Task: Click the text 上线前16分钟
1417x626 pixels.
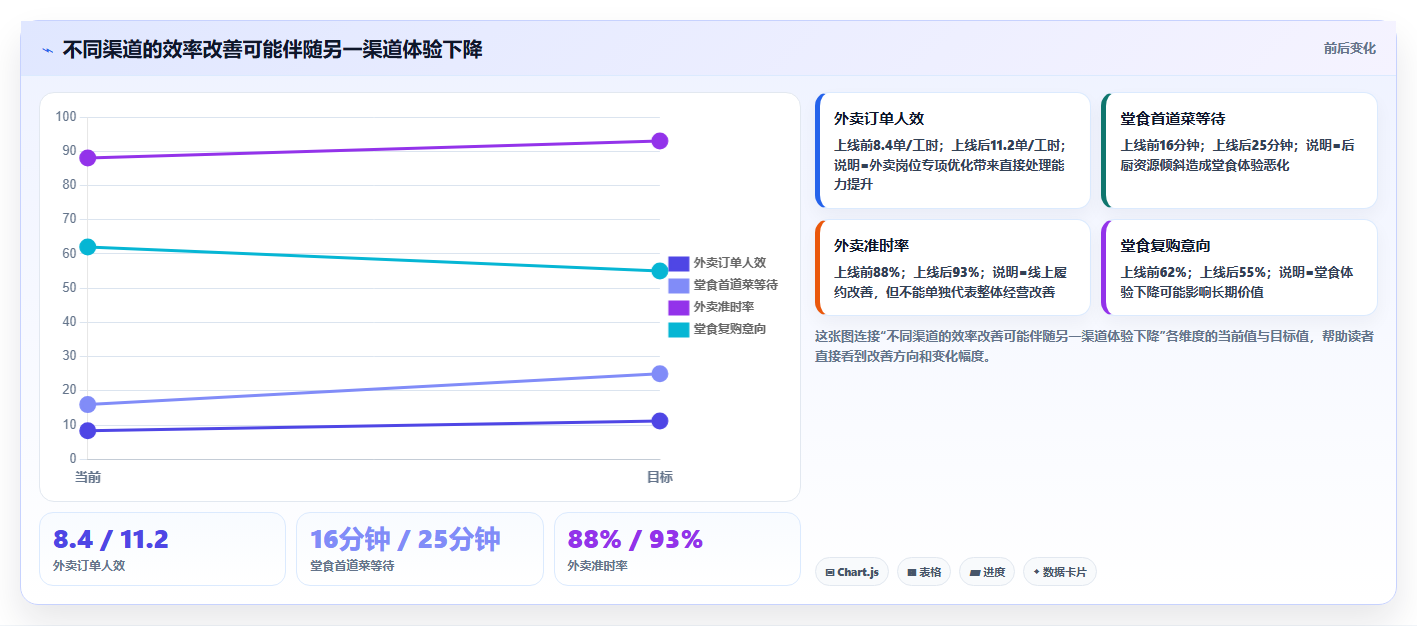Action: [x=1162, y=145]
